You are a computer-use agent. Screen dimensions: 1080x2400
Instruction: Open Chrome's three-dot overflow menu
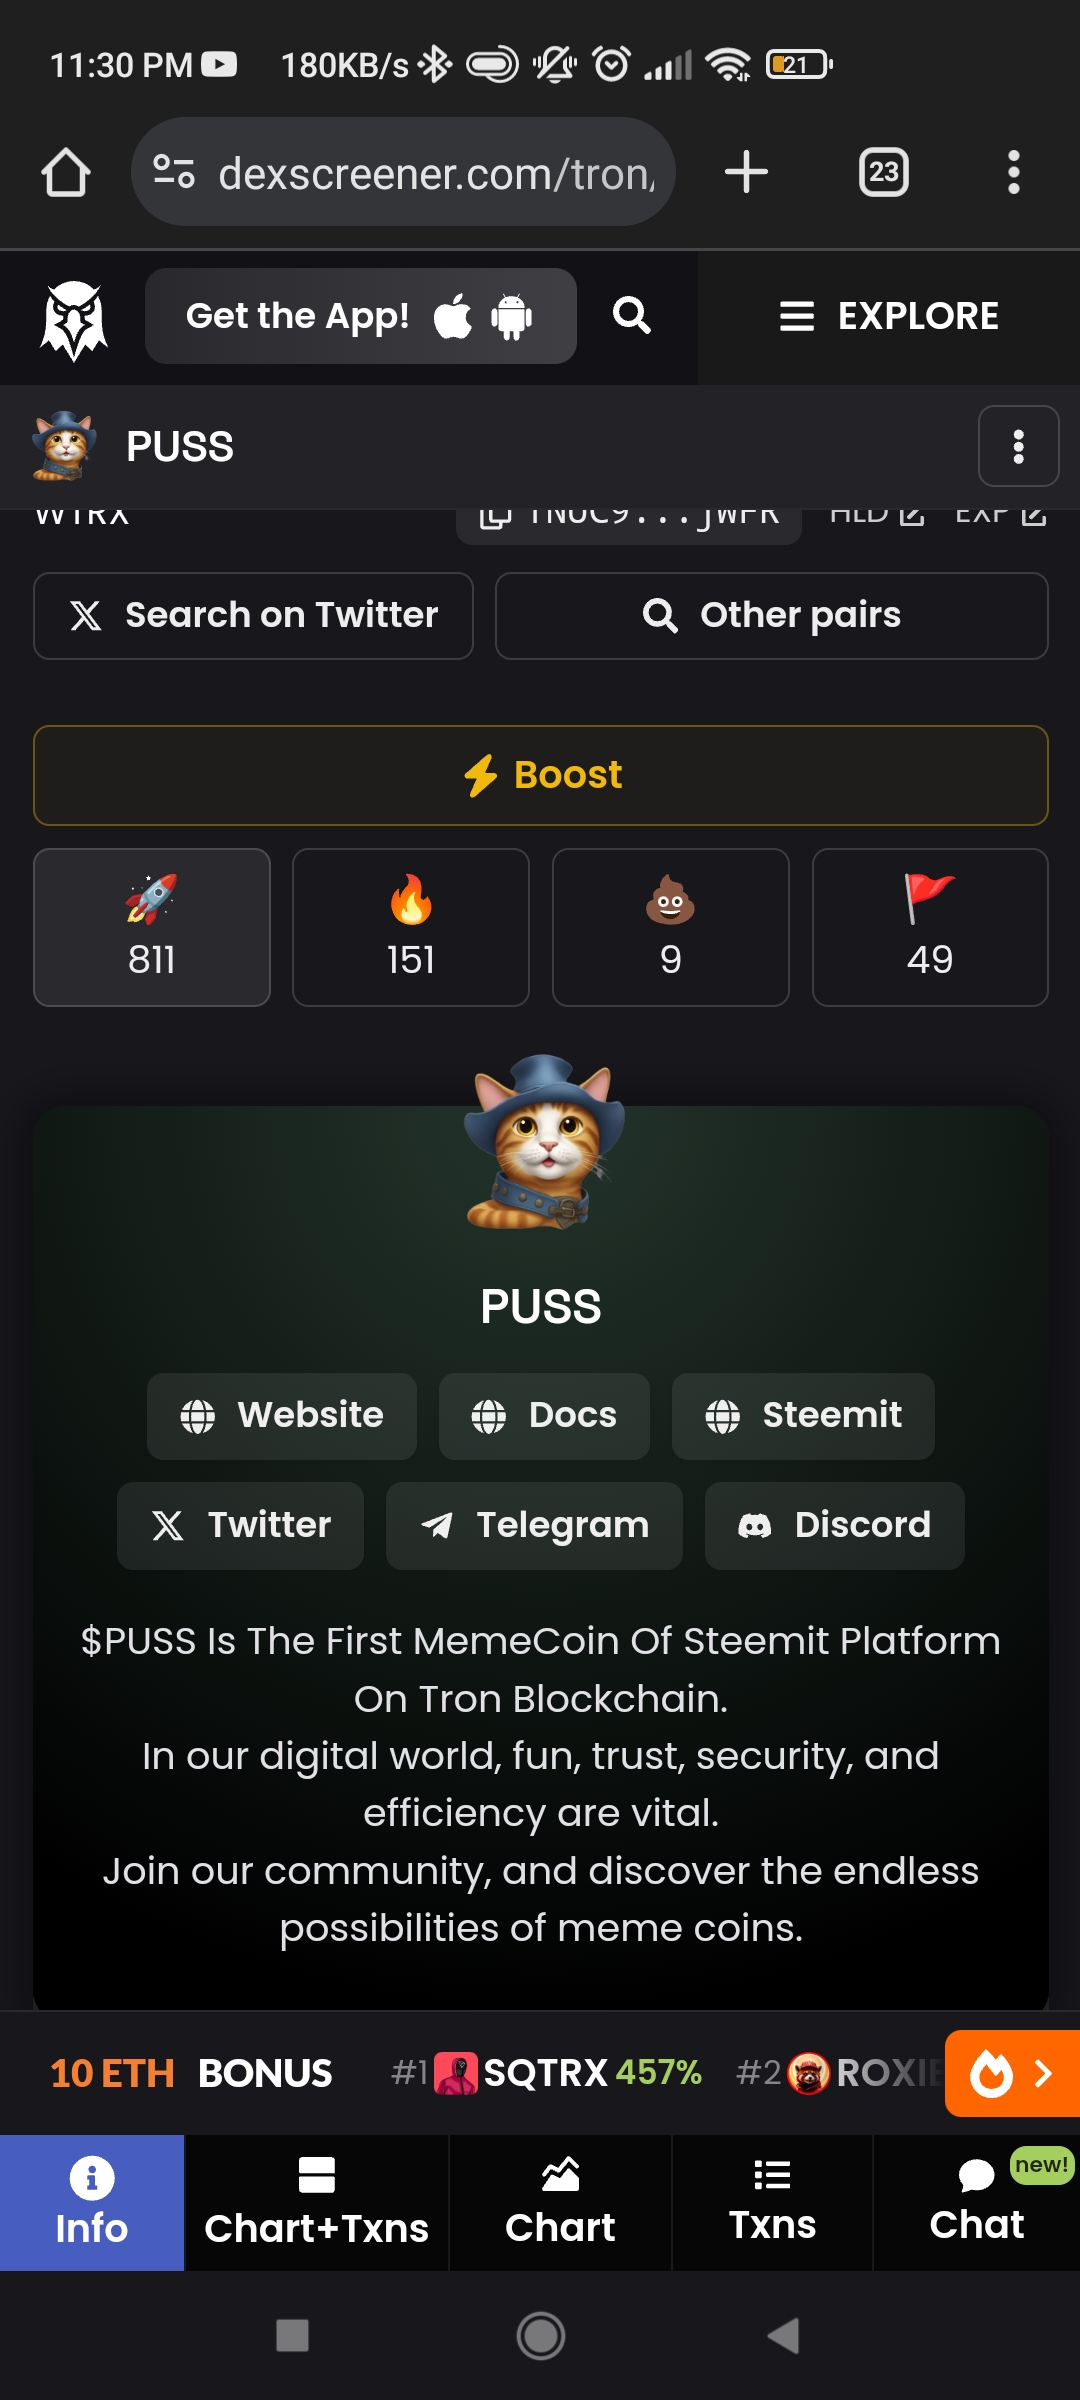point(1013,172)
